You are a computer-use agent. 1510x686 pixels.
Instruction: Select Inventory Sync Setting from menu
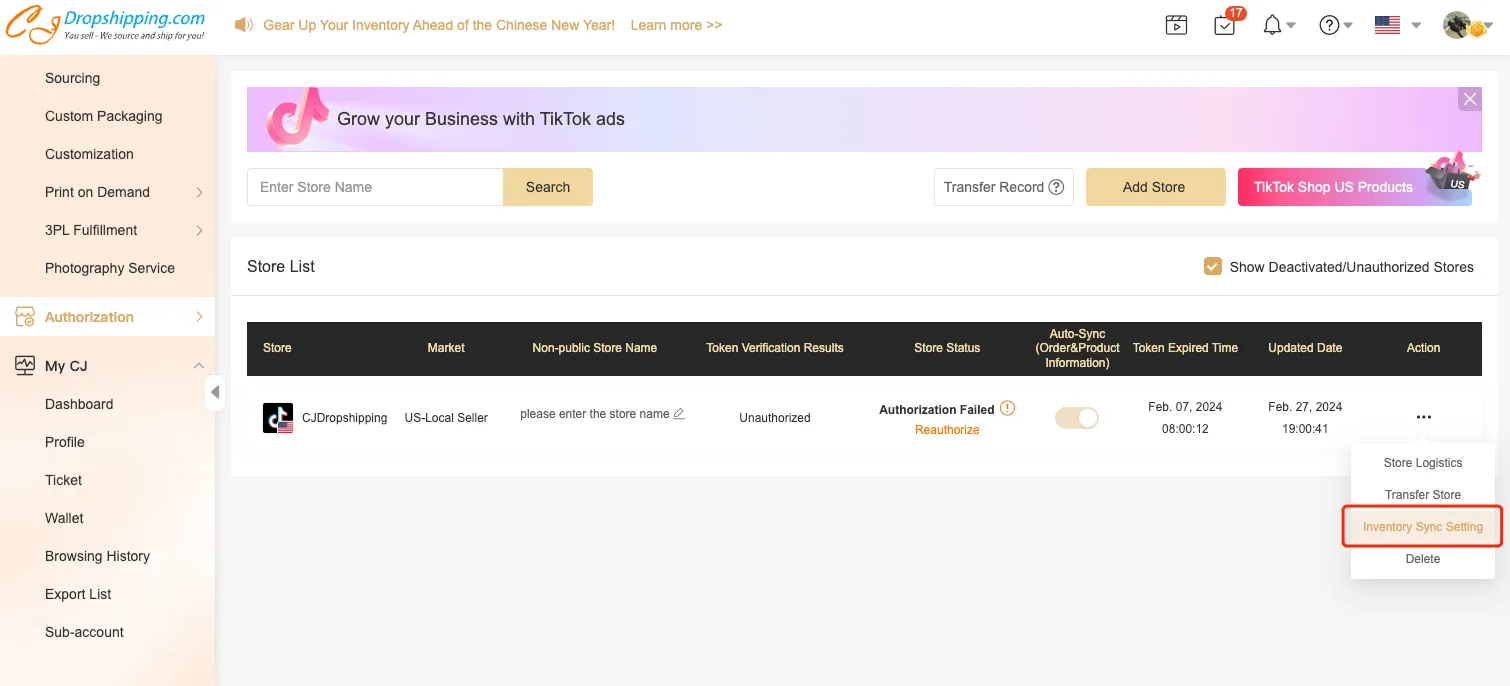tap(1422, 527)
